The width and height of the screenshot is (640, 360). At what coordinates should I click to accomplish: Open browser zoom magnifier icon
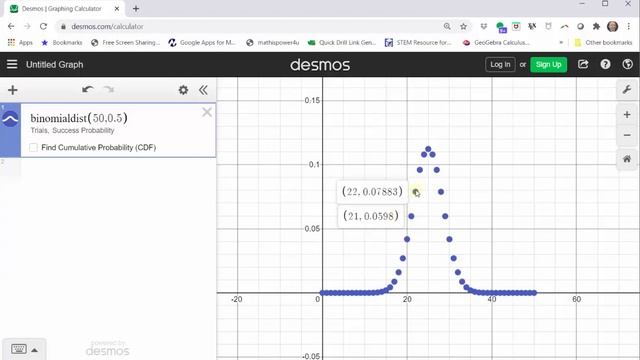tap(447, 27)
